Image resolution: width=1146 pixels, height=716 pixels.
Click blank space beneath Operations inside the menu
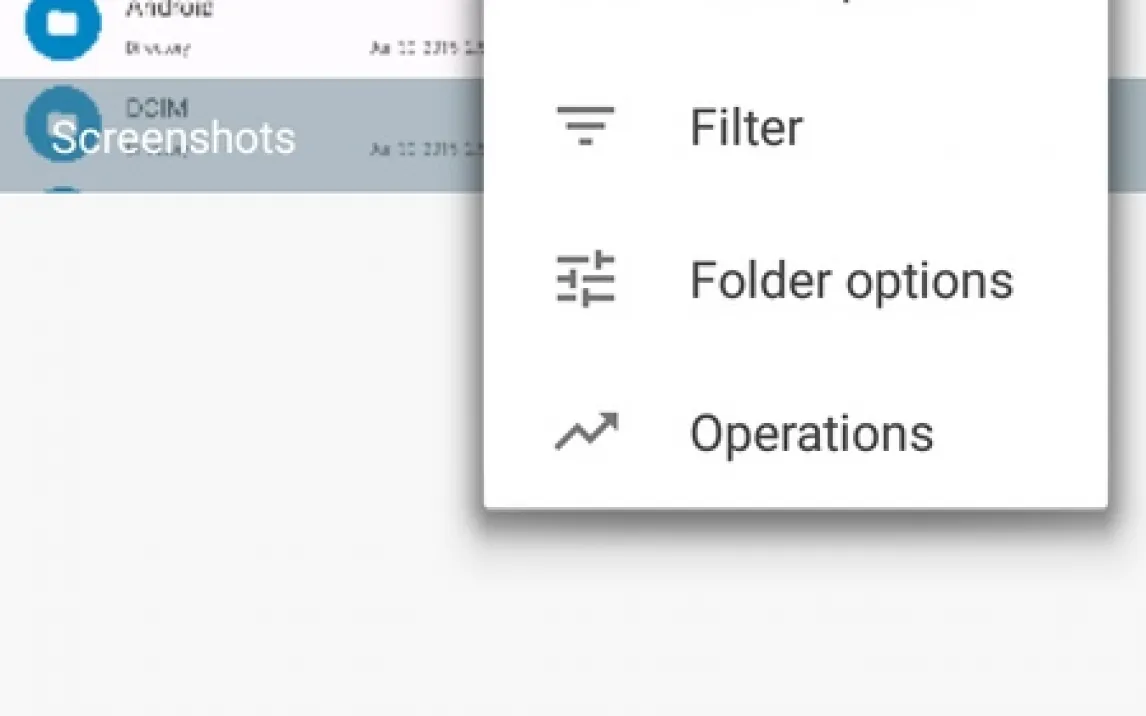[795, 488]
